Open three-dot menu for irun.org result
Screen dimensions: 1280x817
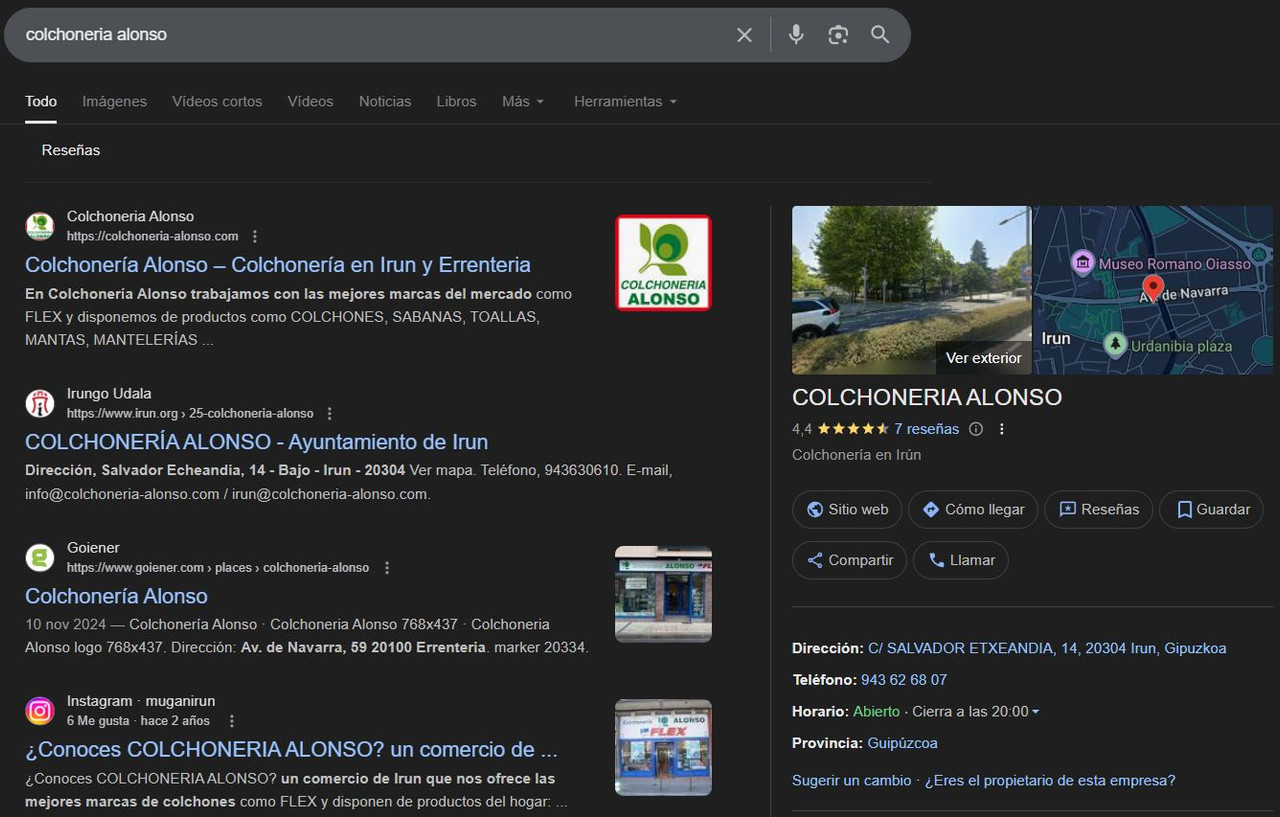[x=330, y=414]
